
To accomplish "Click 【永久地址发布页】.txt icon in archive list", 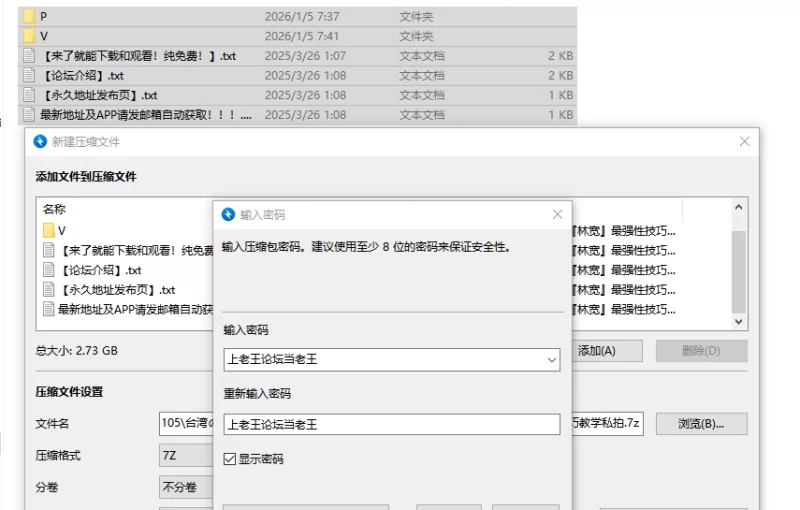I will (x=48, y=290).
